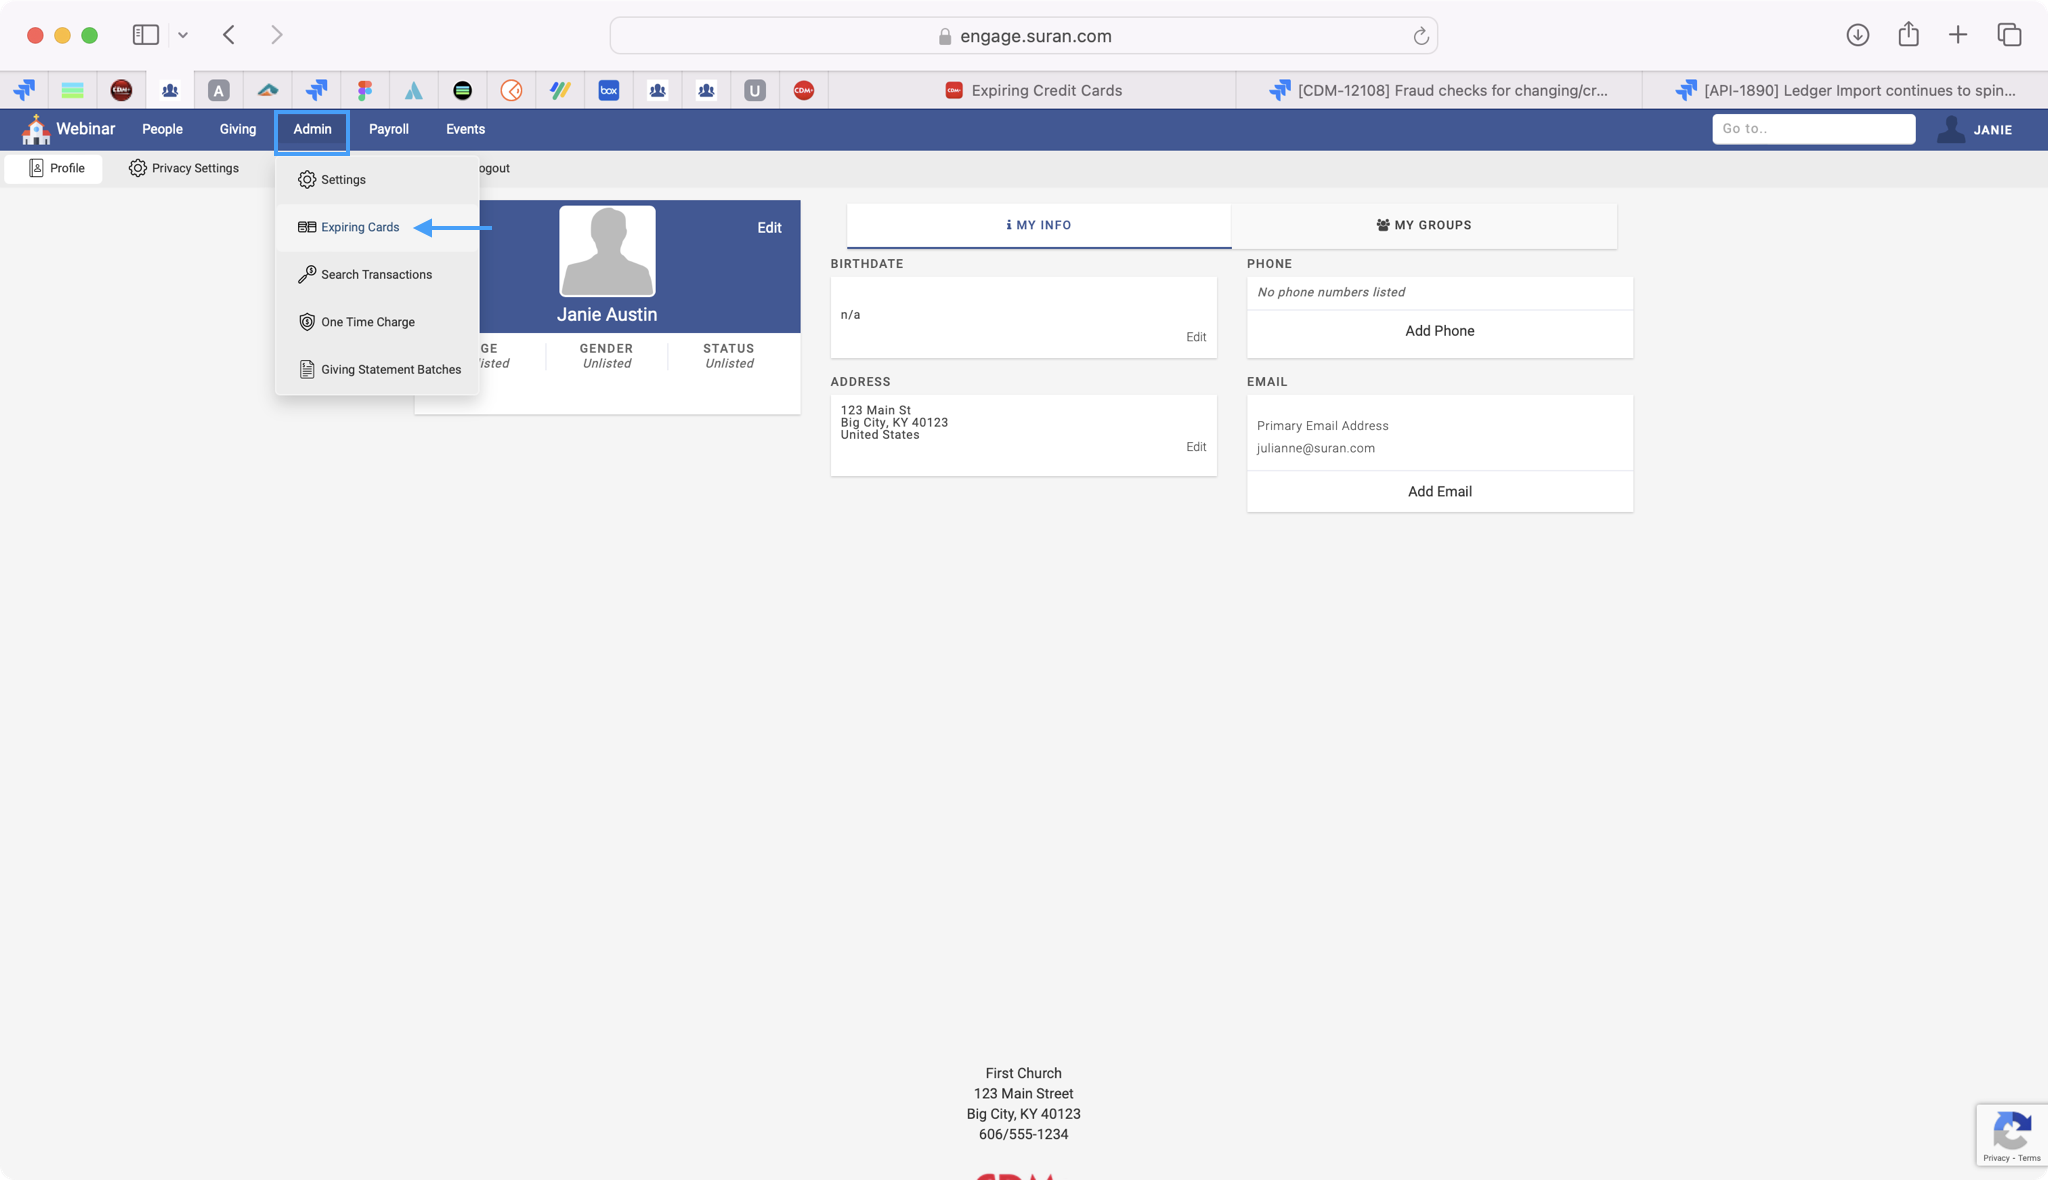Open the Giving menu
Screen dimensions: 2048x1180
(237, 129)
